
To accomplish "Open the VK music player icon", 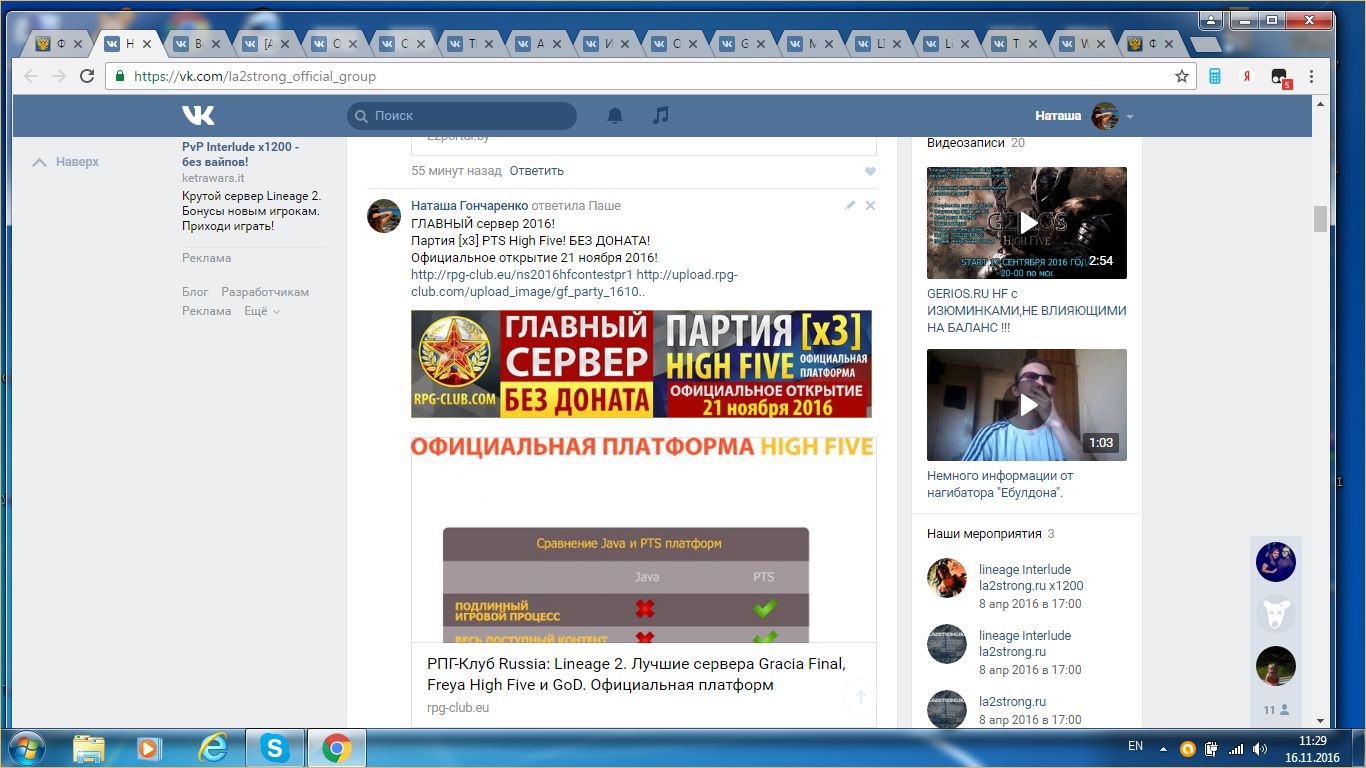I will pyautogui.click(x=660, y=116).
